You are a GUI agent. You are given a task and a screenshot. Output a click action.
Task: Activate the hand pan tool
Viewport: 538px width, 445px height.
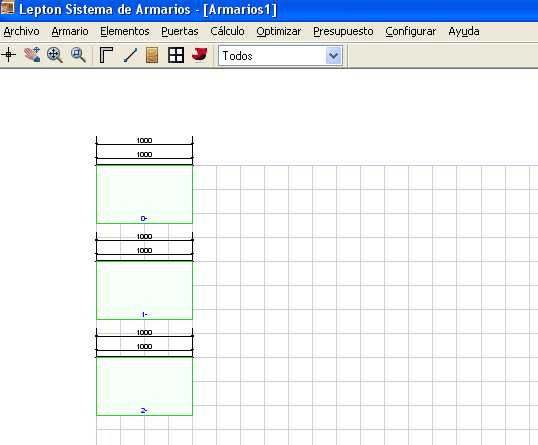click(32, 55)
